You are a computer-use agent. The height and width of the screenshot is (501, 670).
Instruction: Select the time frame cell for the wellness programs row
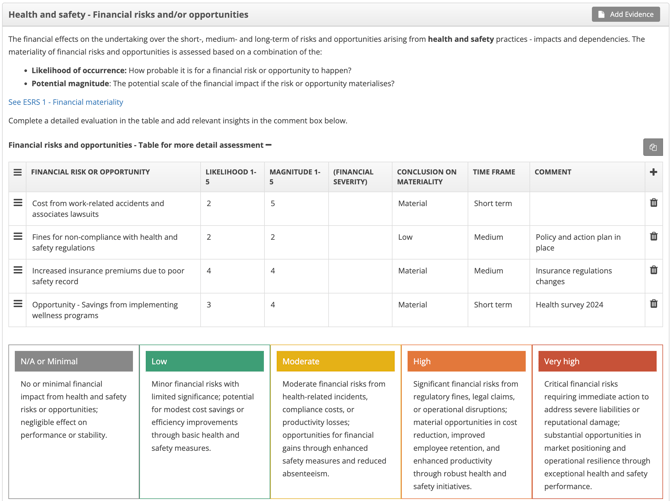point(496,305)
